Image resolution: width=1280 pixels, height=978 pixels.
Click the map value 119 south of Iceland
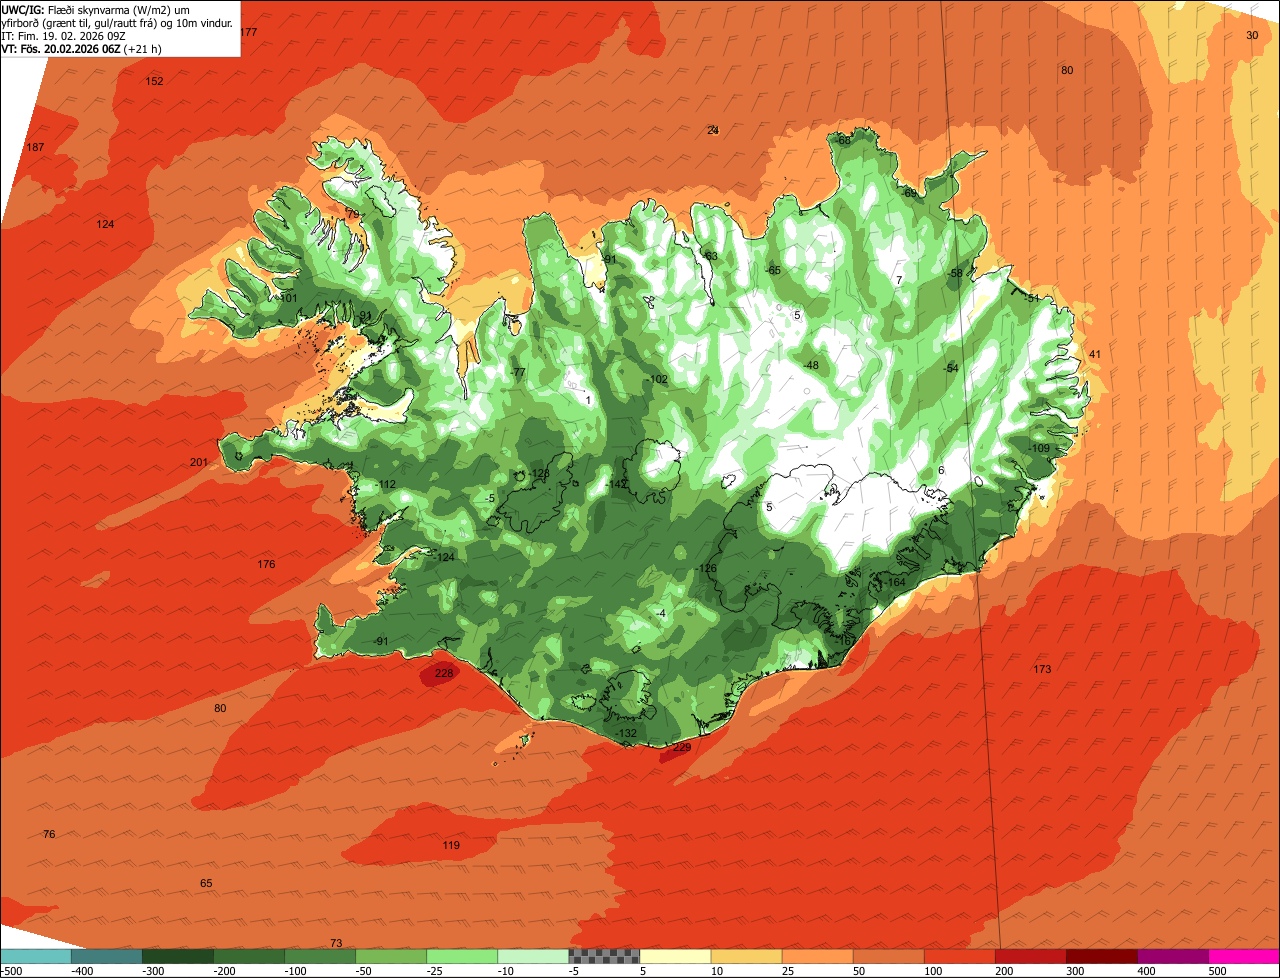[451, 846]
